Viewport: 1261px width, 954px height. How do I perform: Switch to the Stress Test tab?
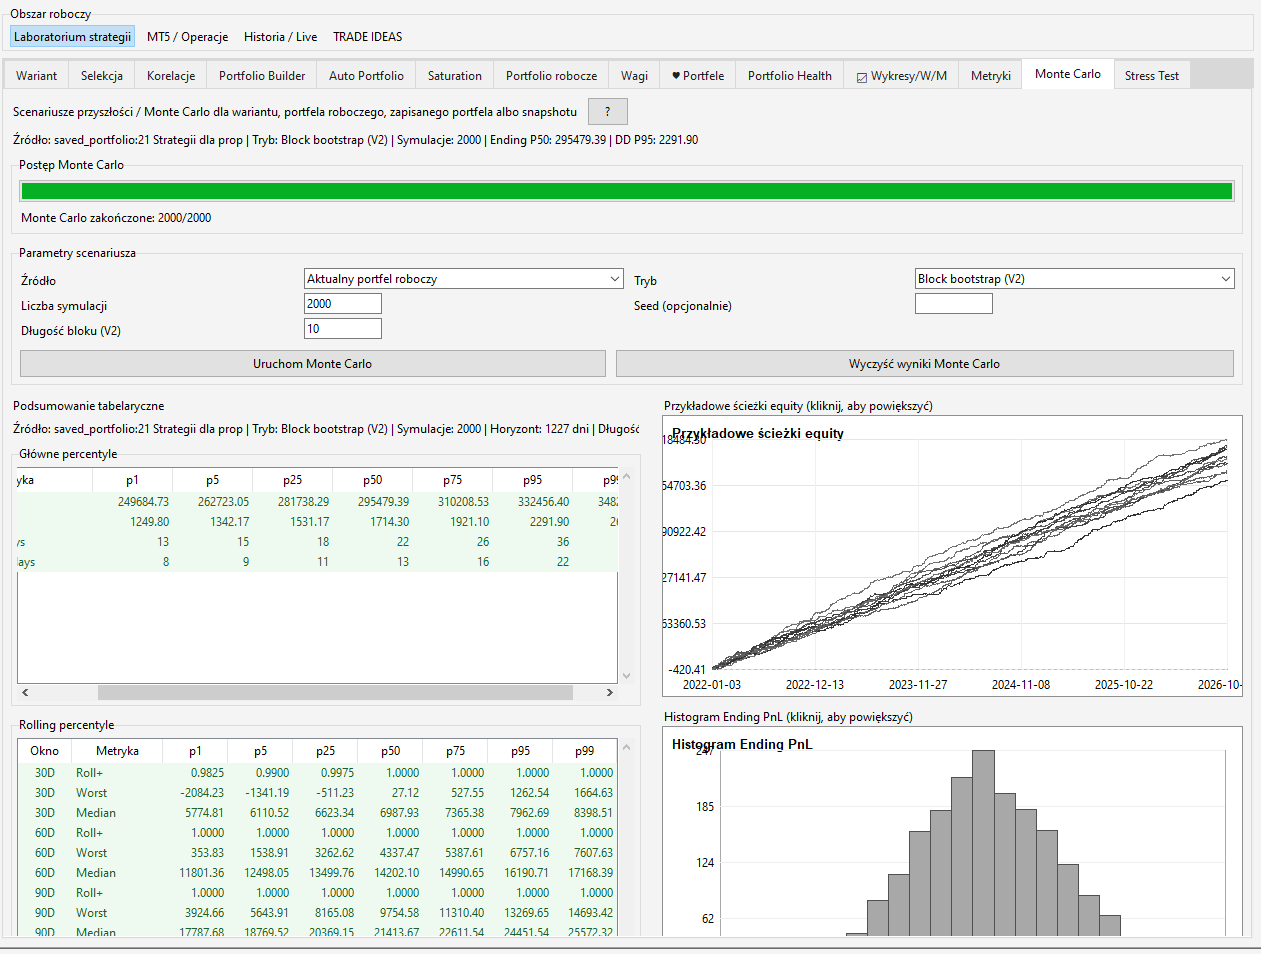1152,76
